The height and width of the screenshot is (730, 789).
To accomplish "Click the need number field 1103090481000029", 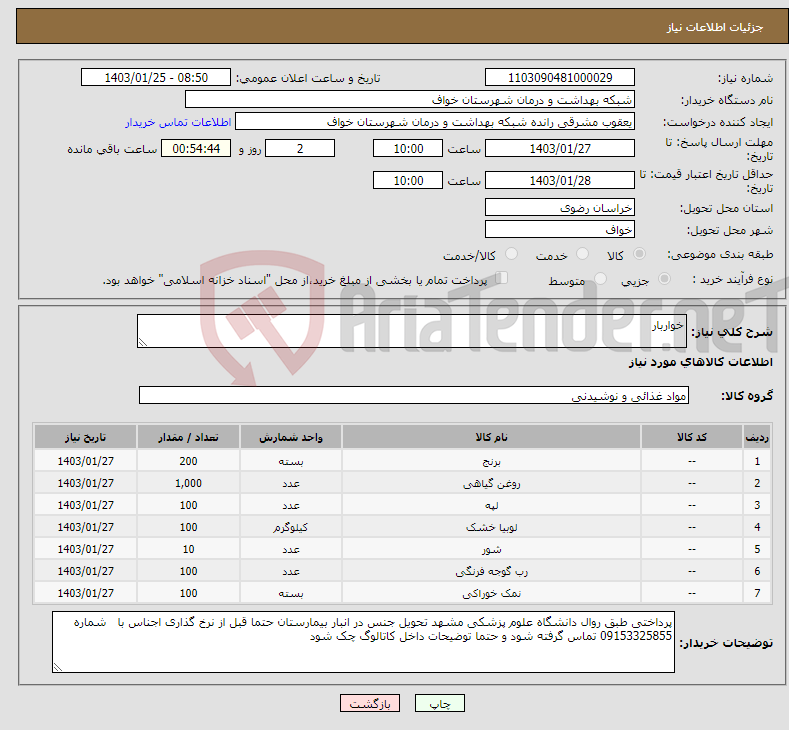I will [x=560, y=77].
